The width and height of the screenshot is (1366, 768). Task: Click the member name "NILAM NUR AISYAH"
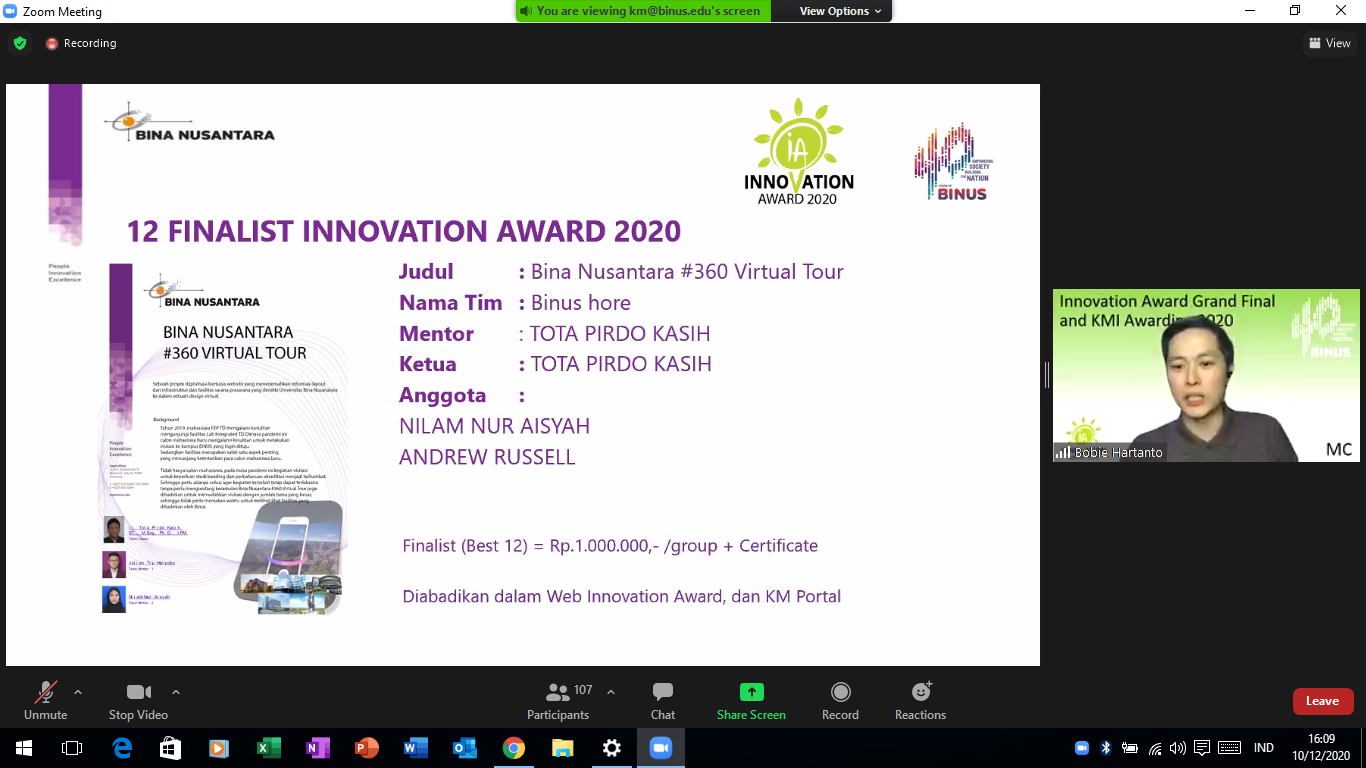coord(494,426)
